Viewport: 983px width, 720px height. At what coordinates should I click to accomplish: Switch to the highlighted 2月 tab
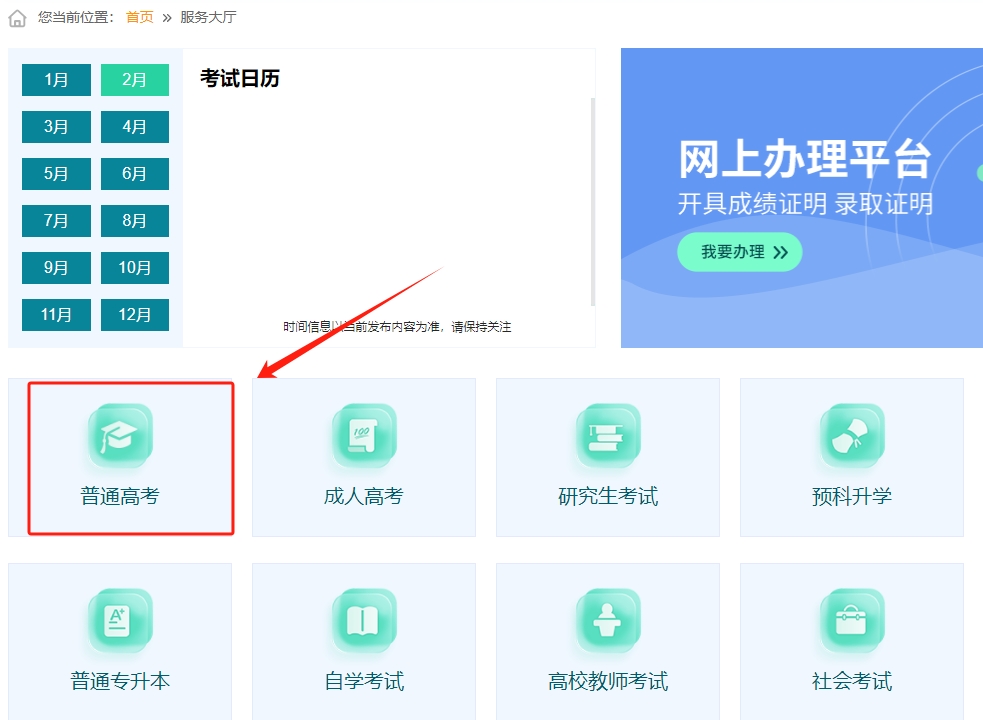click(x=135, y=80)
